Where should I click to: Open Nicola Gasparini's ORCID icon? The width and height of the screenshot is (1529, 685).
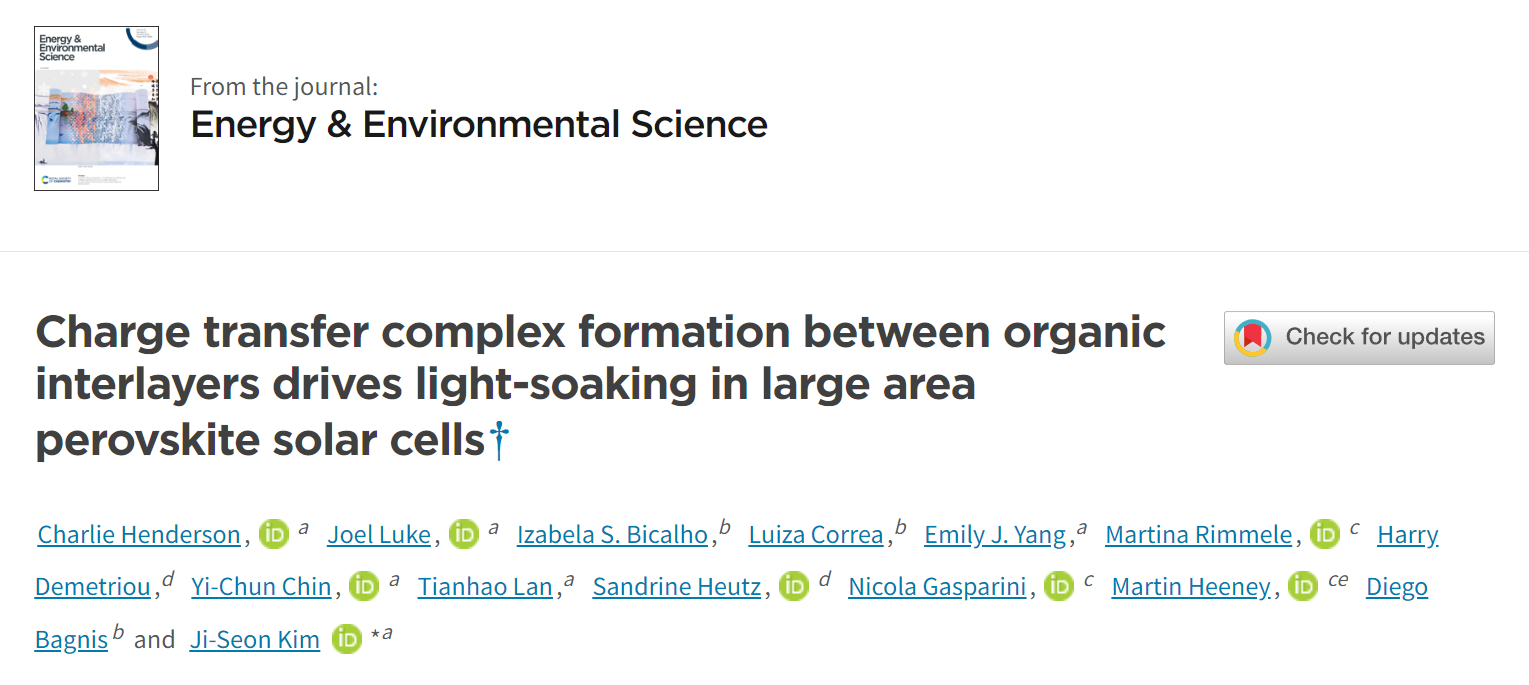click(1059, 586)
